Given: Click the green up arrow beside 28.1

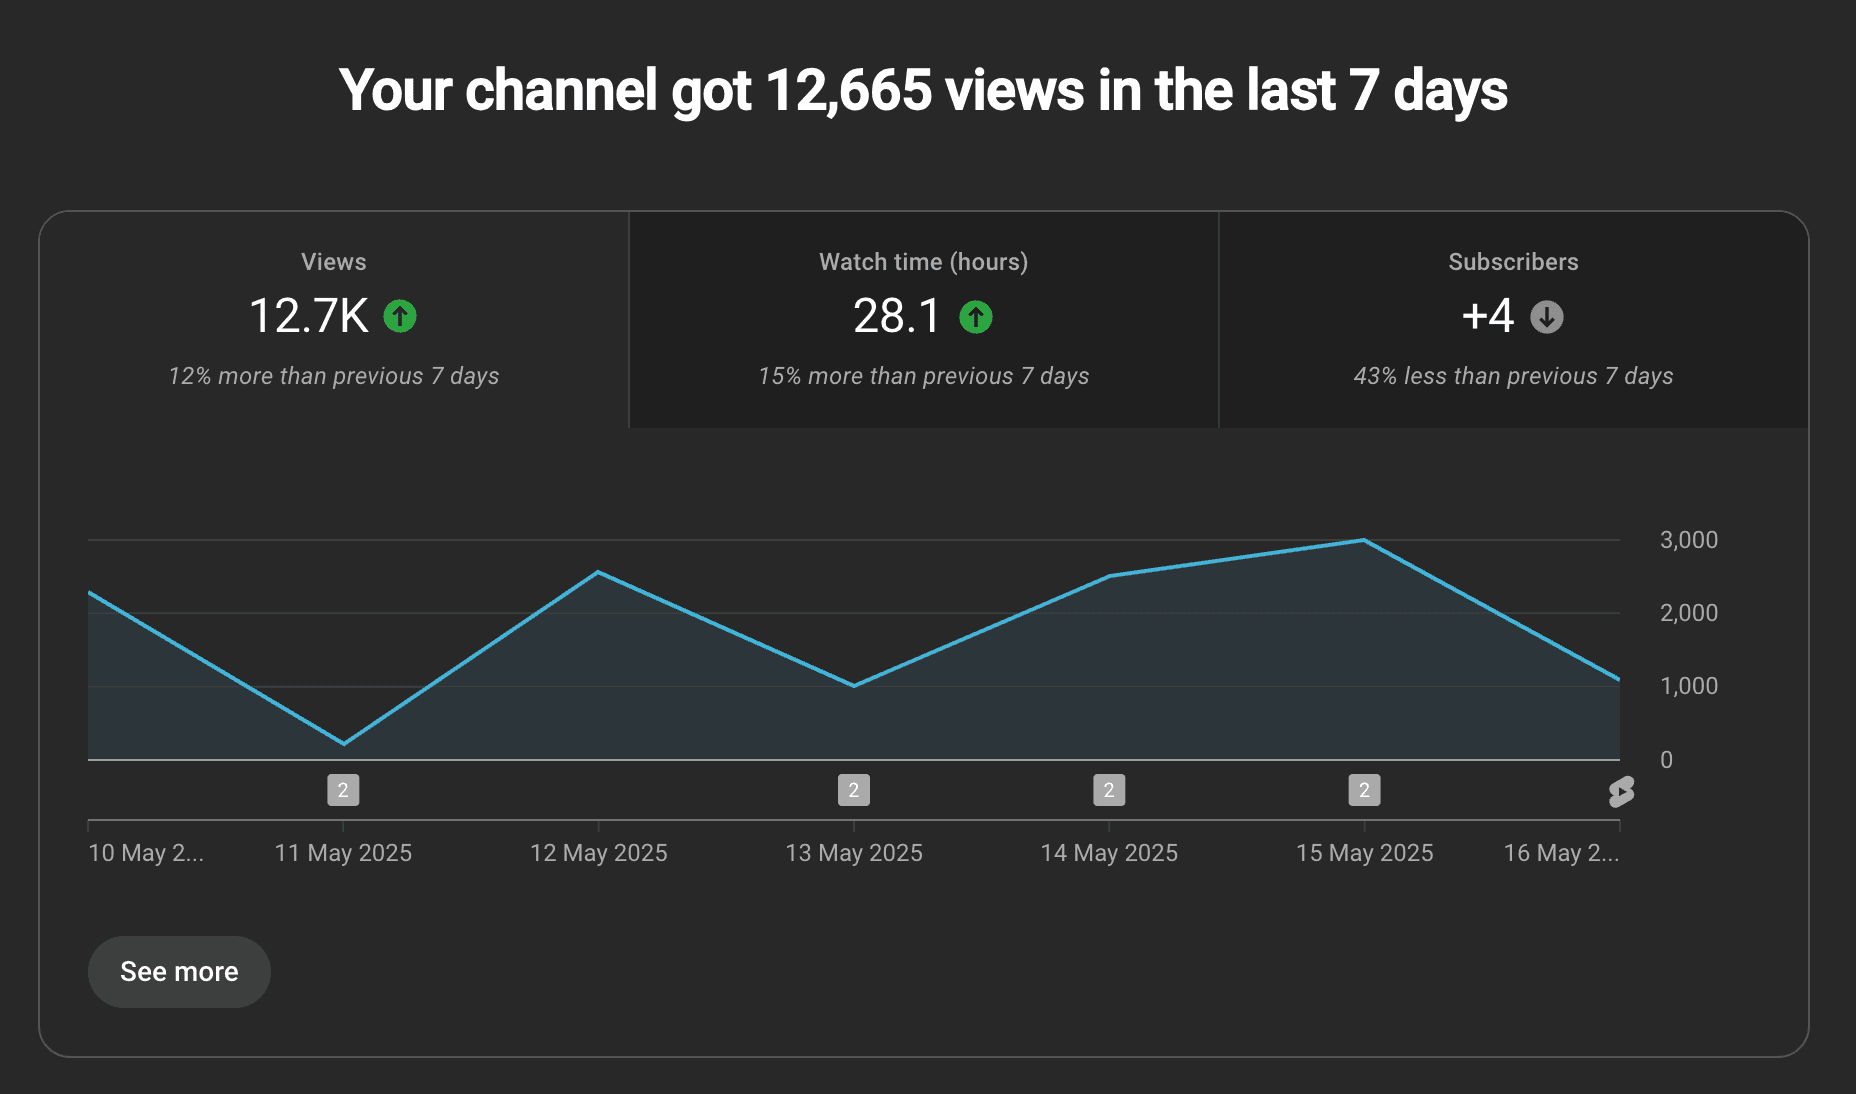Looking at the screenshot, I should coord(976,317).
